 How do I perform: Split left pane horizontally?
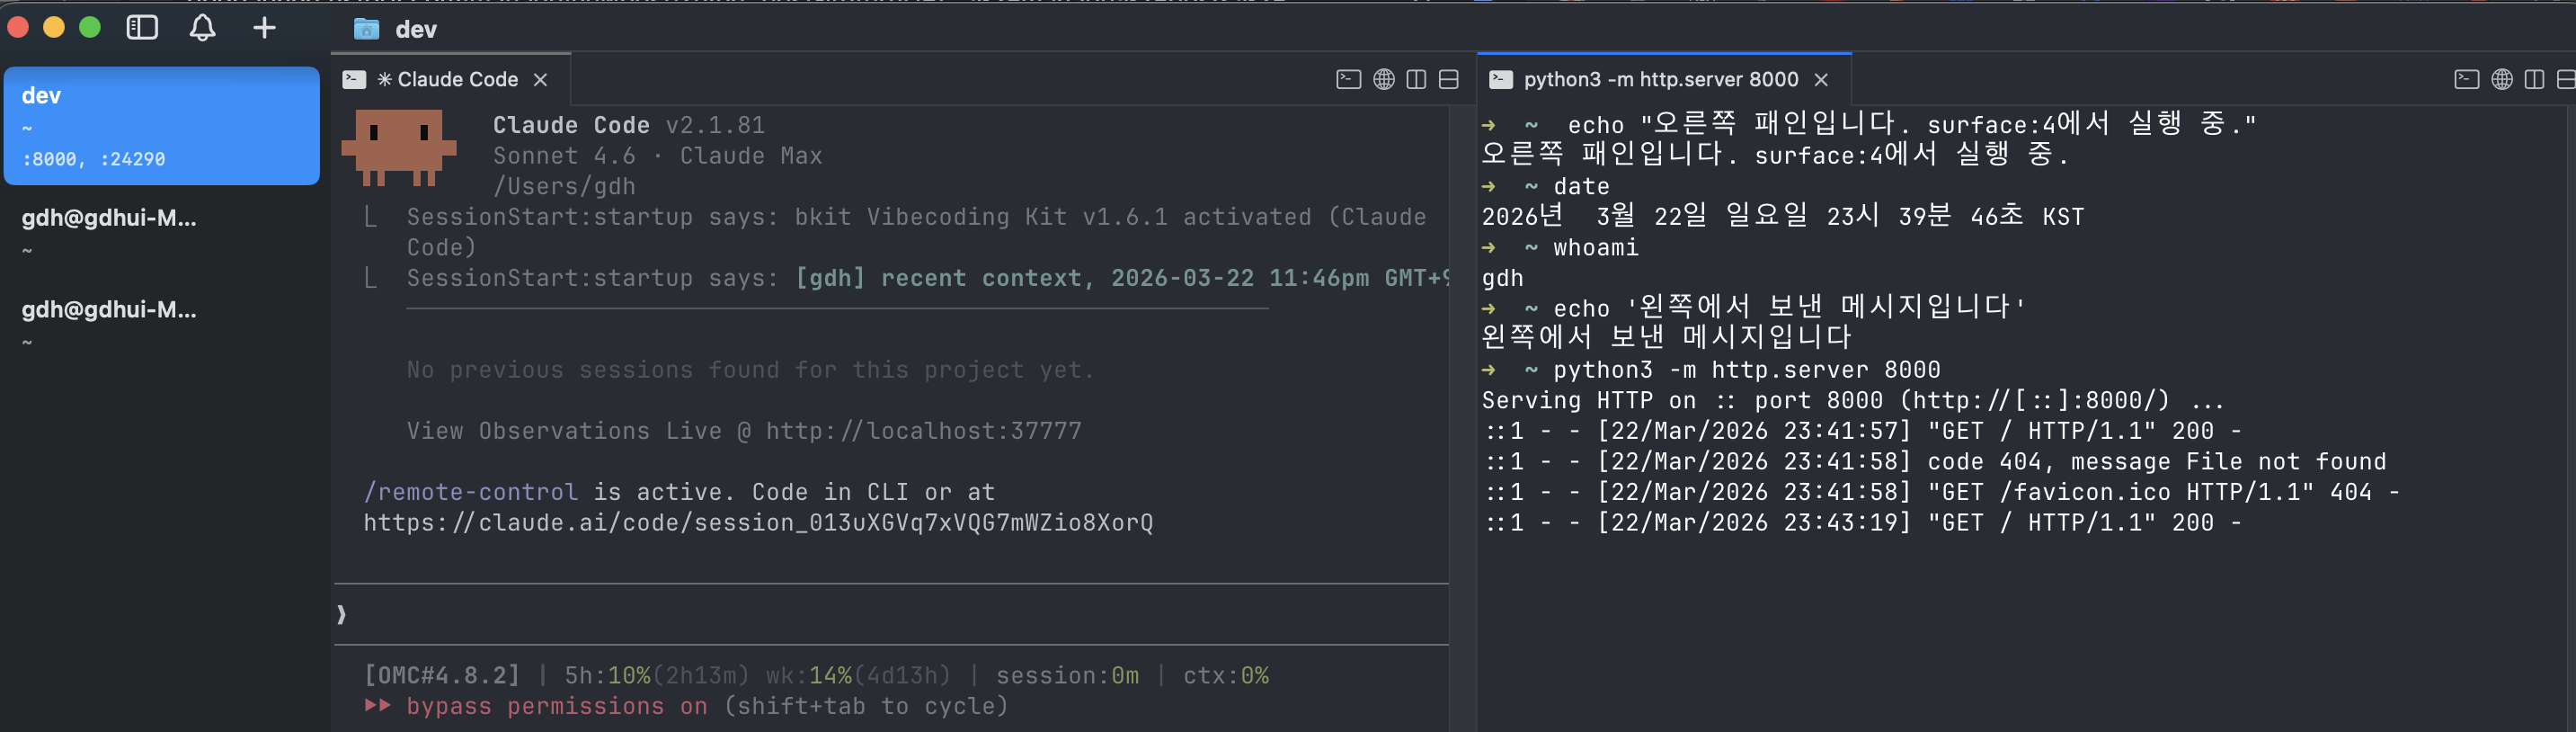click(1449, 79)
